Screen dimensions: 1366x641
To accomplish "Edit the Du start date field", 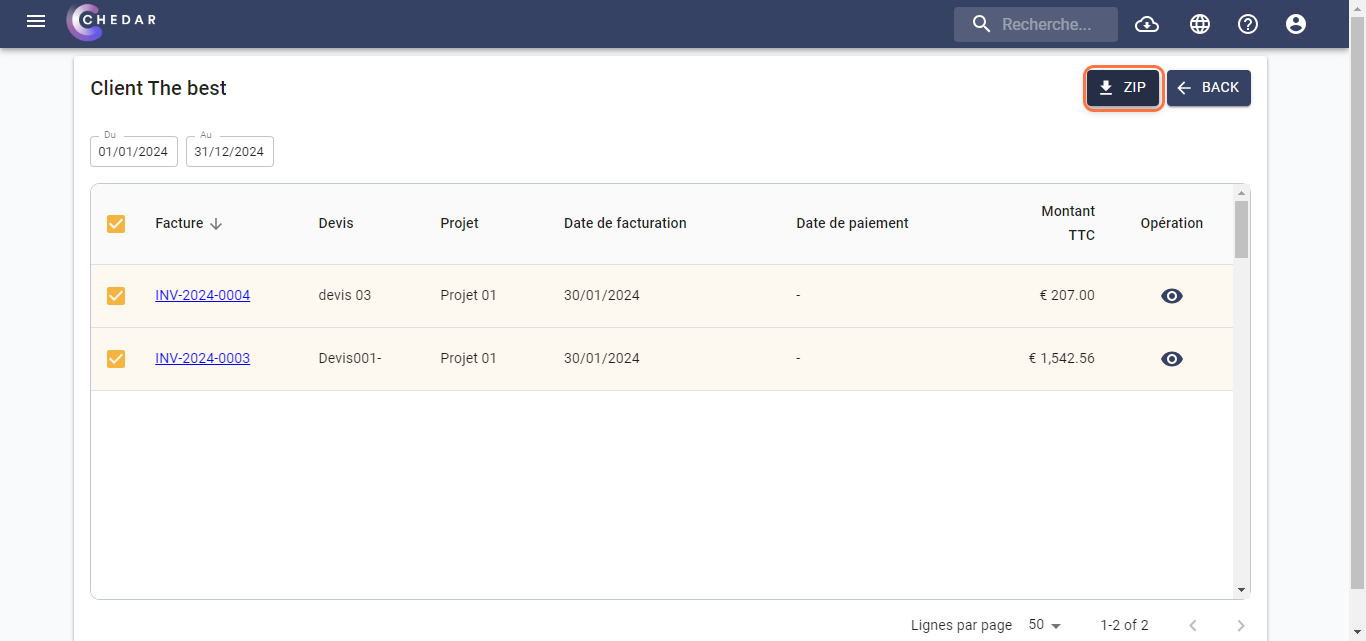I will (x=134, y=151).
